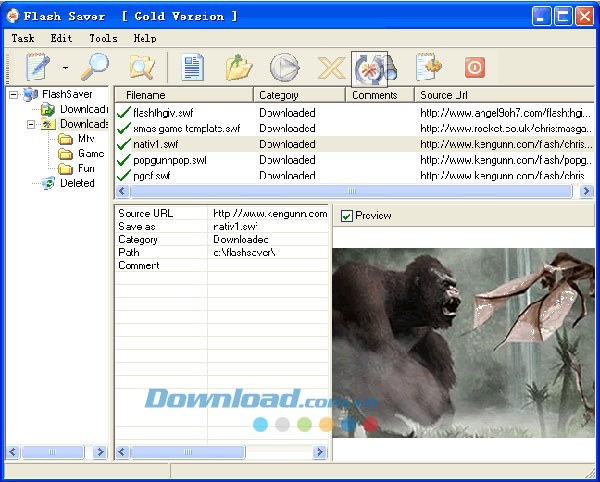This screenshot has height=482, width=600.
Task: Click the find-in-folder toolbar icon
Action: (141, 67)
